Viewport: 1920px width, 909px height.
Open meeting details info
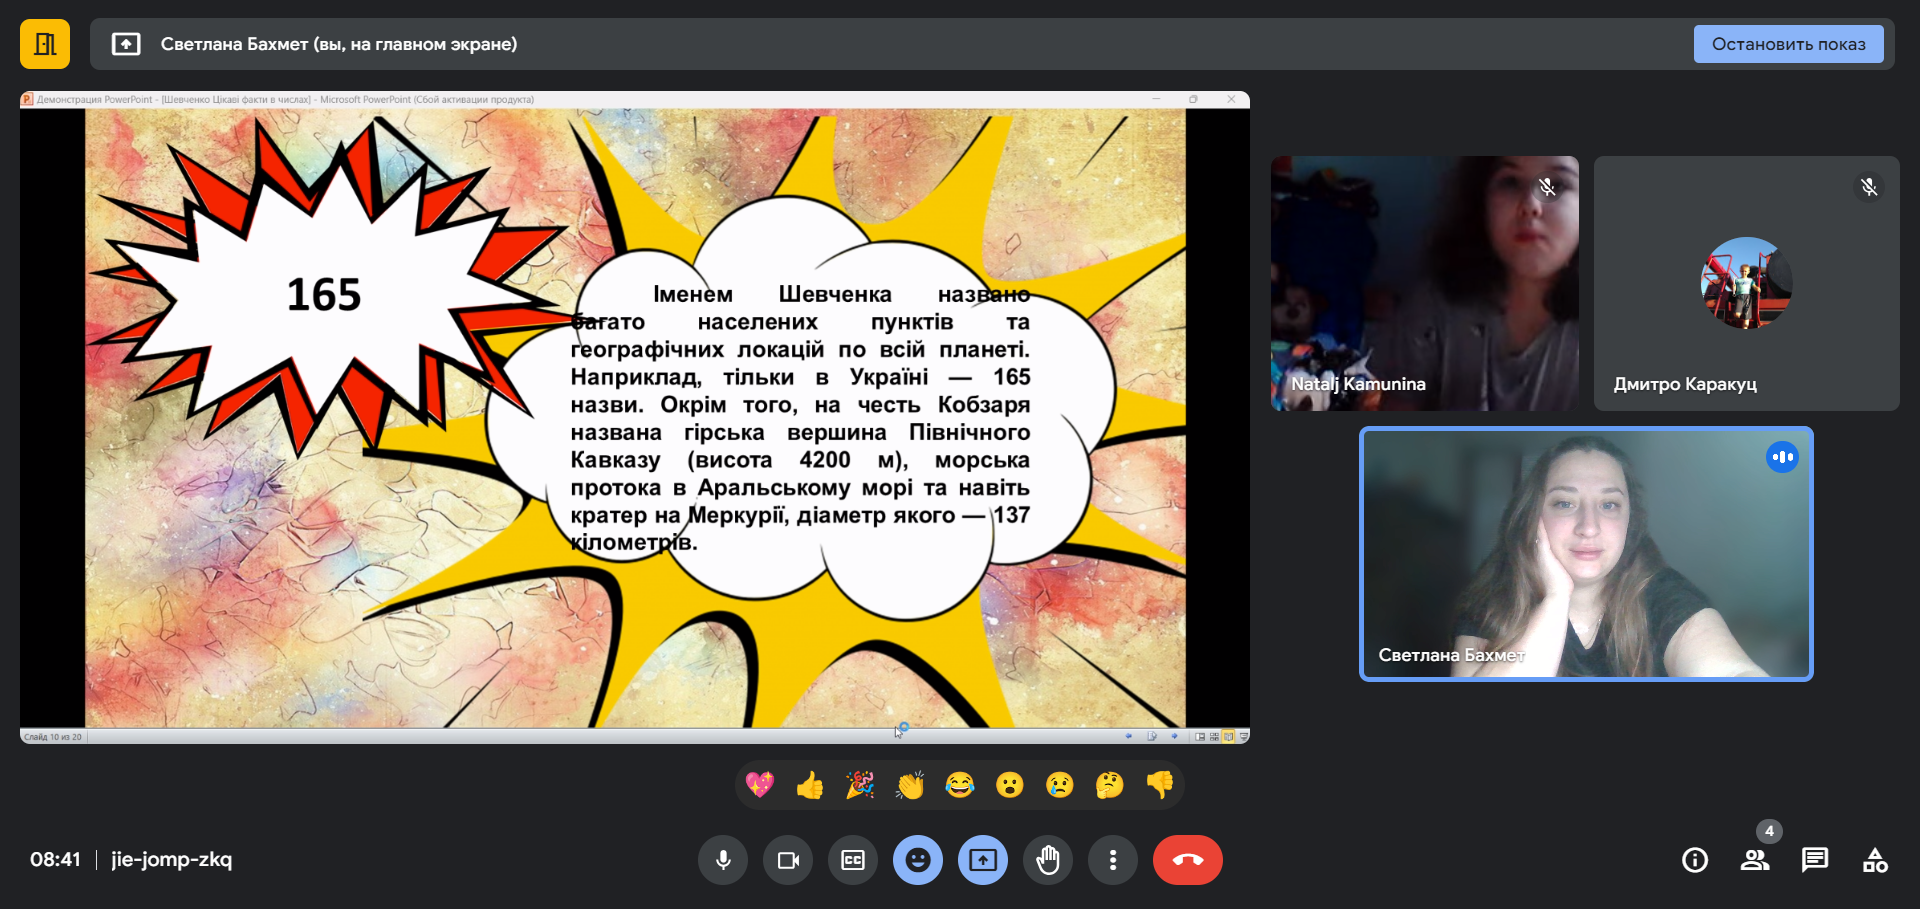[1695, 860]
